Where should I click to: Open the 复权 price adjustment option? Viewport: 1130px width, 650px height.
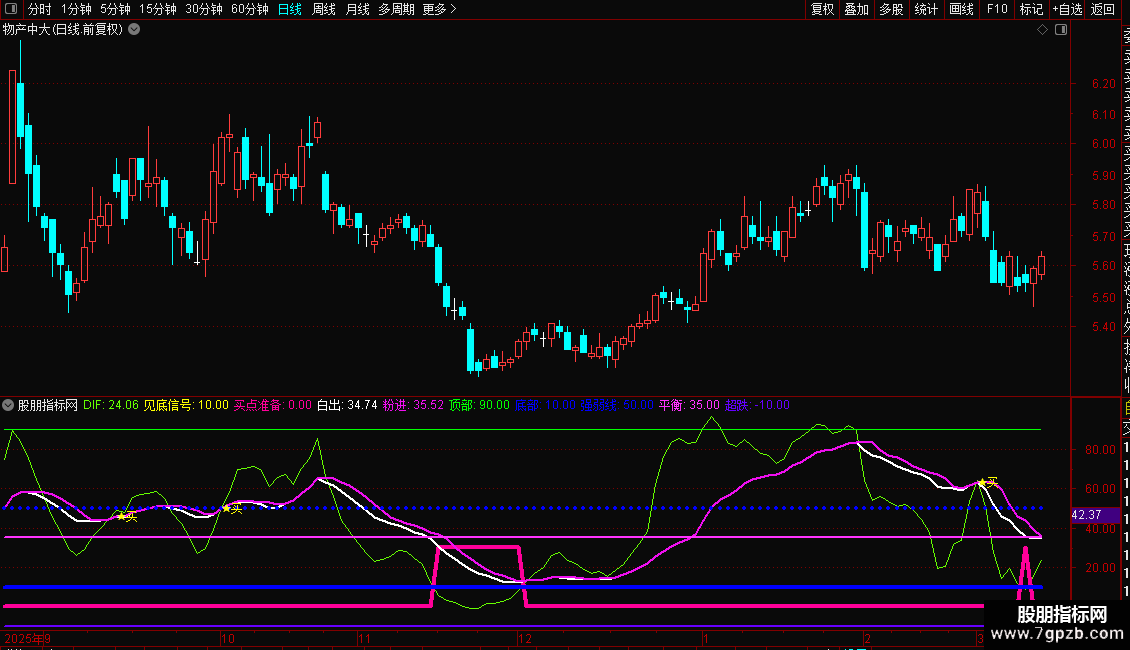822,10
